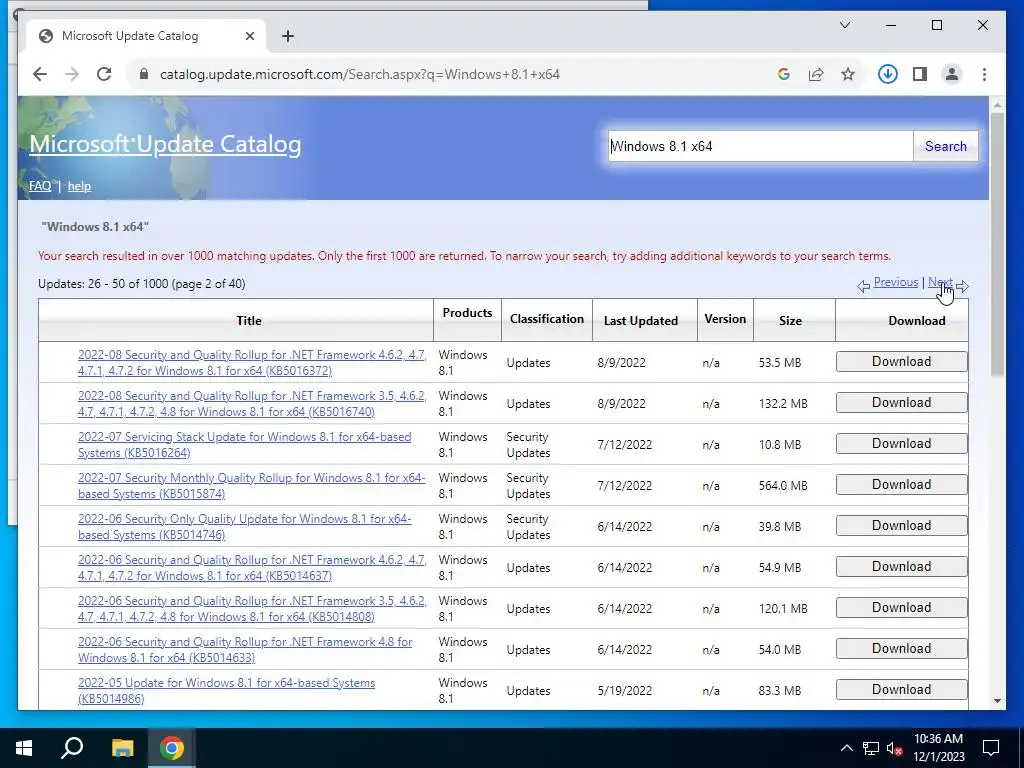View site info via the padlock icon
This screenshot has width=1024, height=768.
pos(144,74)
